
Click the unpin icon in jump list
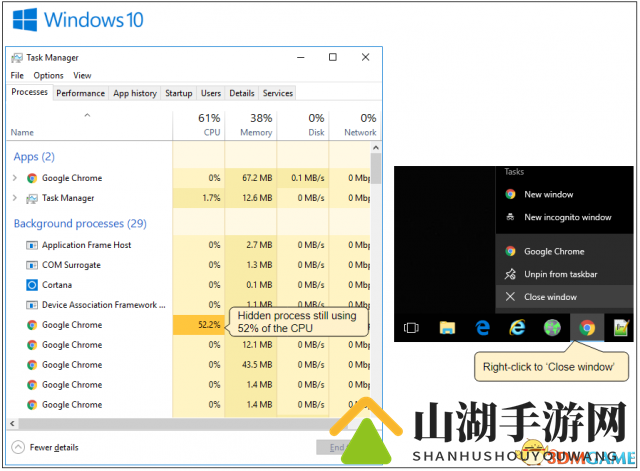coord(510,274)
